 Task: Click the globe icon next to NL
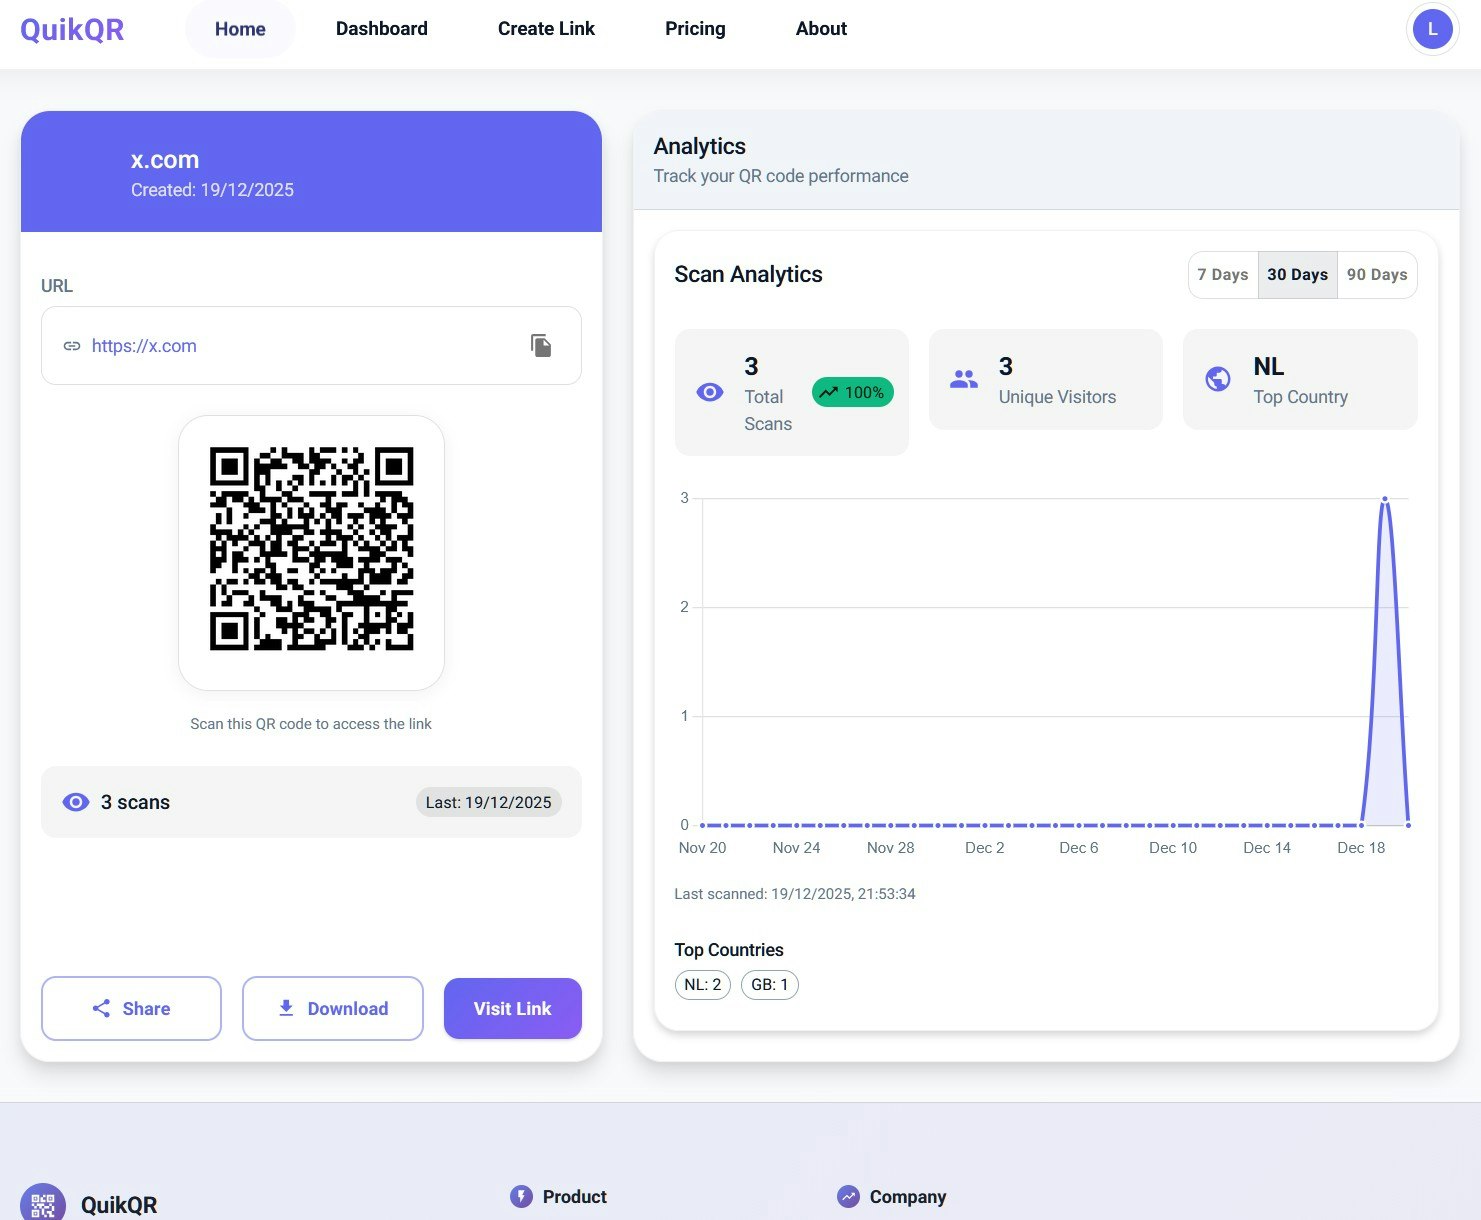(1217, 379)
